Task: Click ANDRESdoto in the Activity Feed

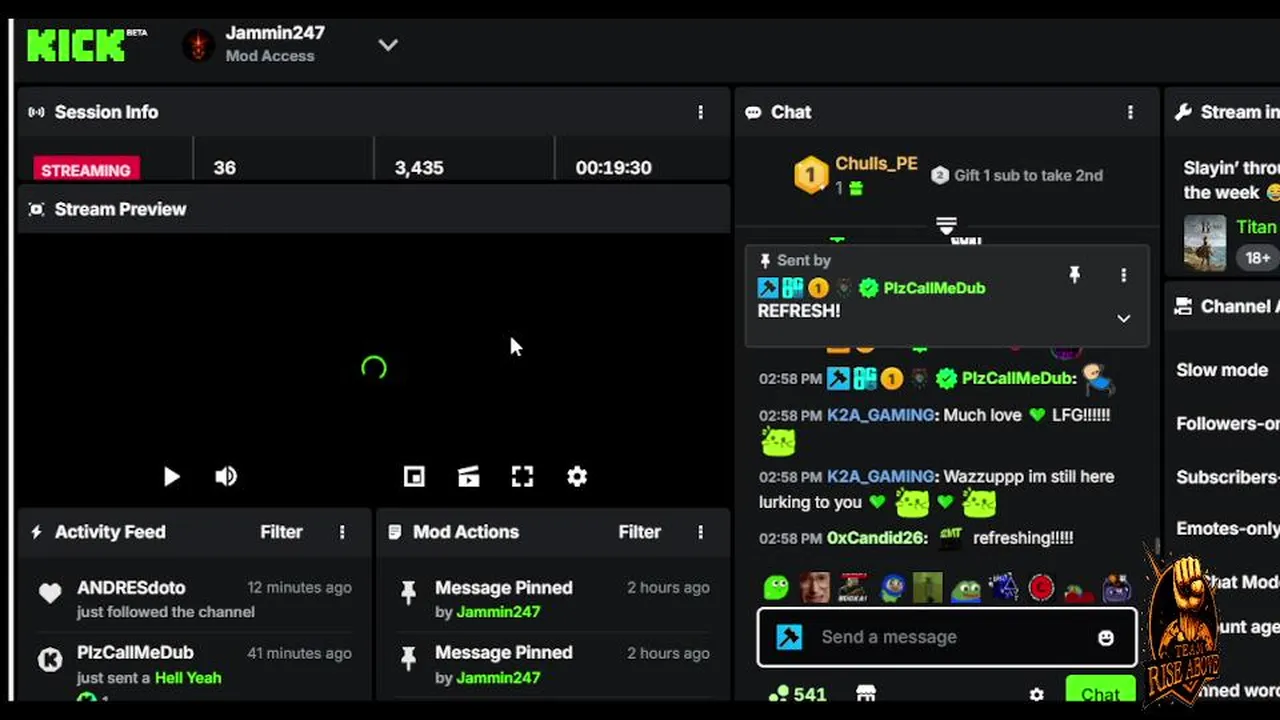Action: click(x=131, y=588)
